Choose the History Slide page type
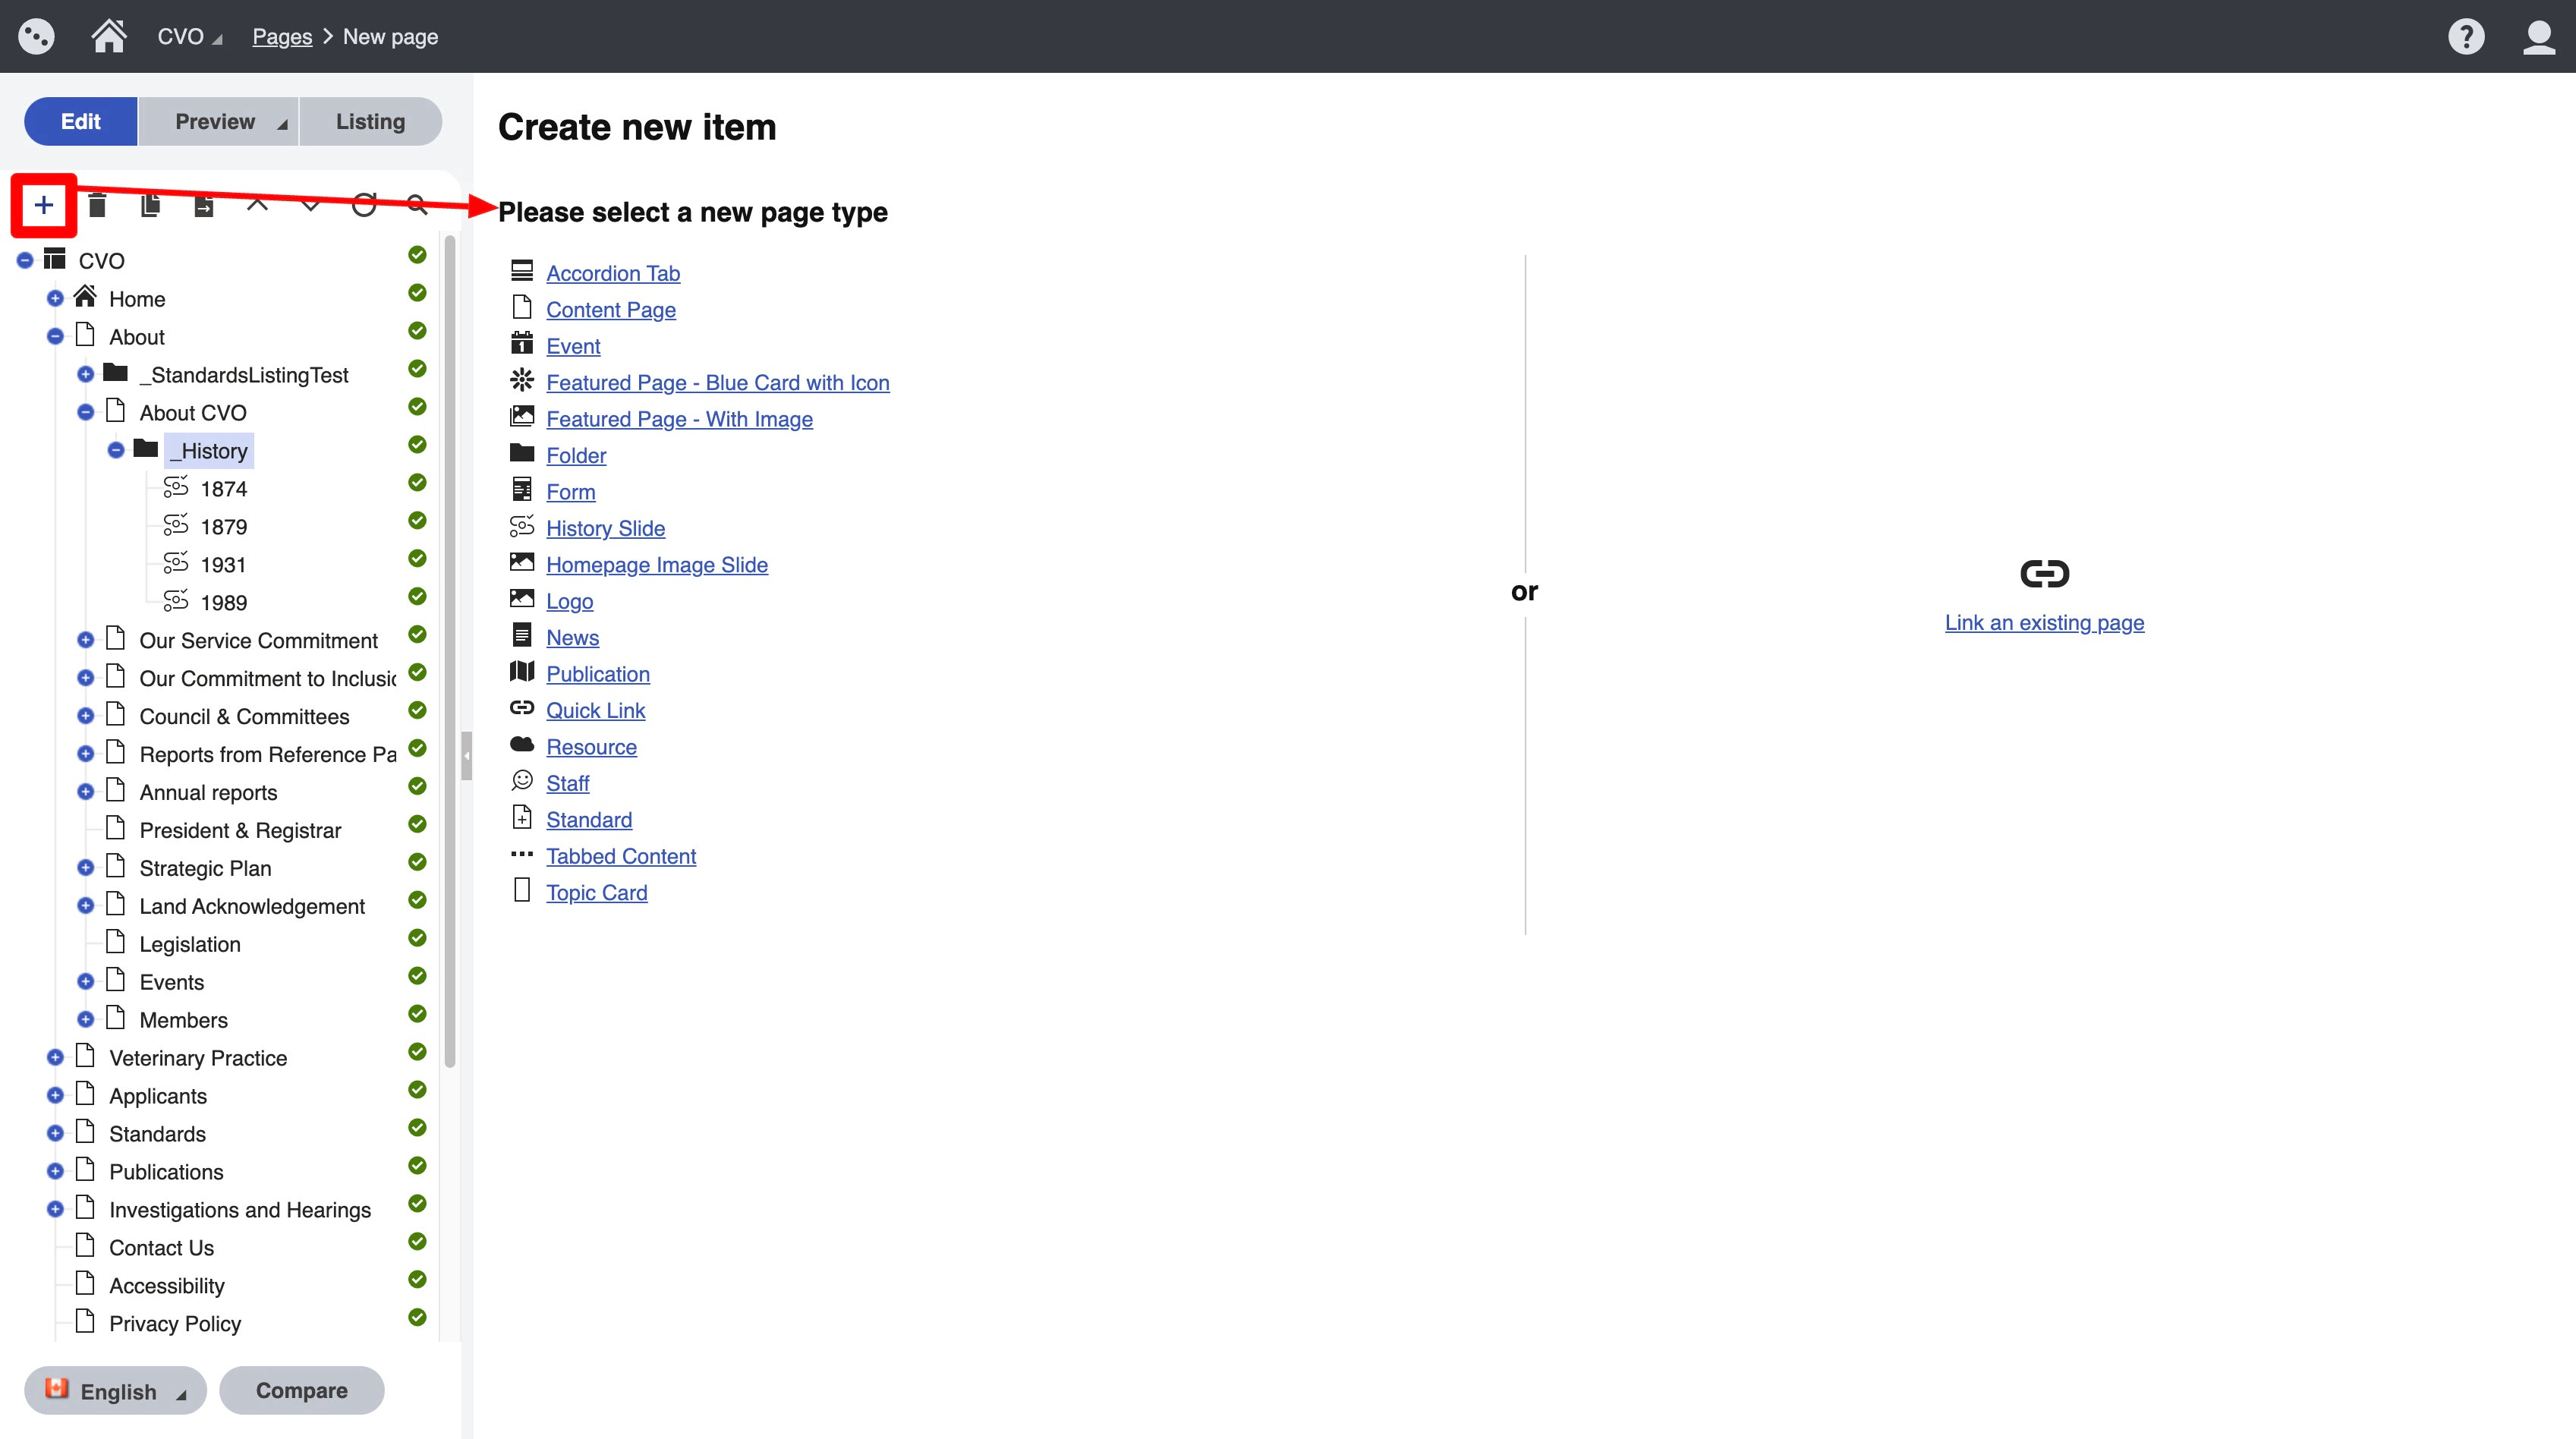 click(x=605, y=528)
